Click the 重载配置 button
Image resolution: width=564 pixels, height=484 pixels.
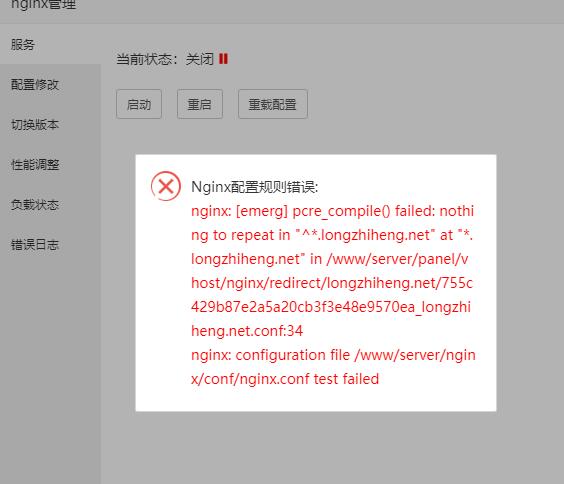(273, 104)
